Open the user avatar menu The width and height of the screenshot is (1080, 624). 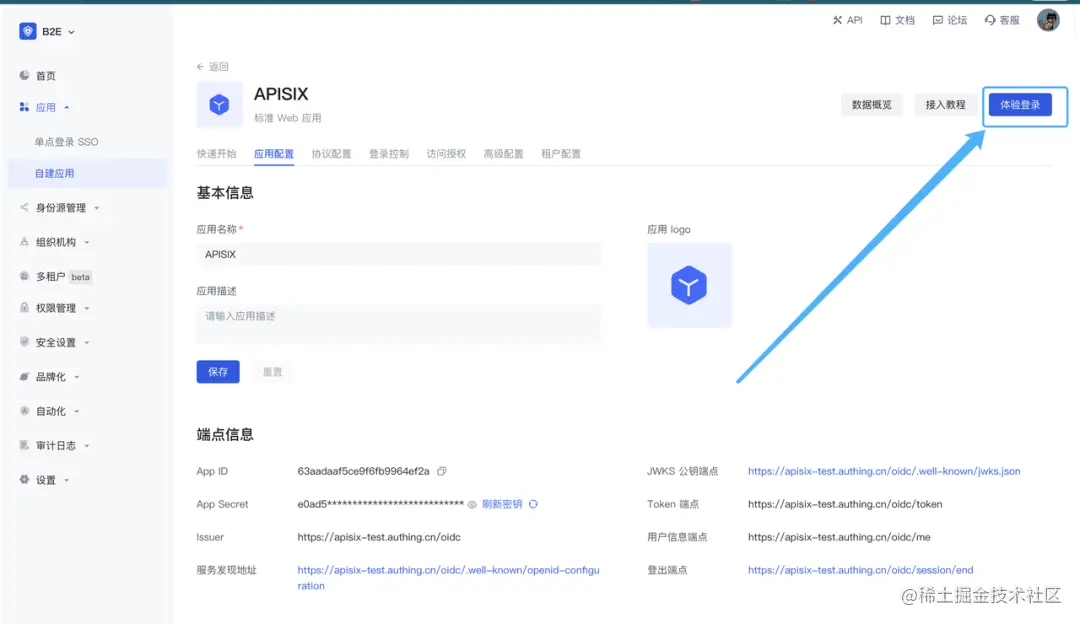(x=1048, y=20)
